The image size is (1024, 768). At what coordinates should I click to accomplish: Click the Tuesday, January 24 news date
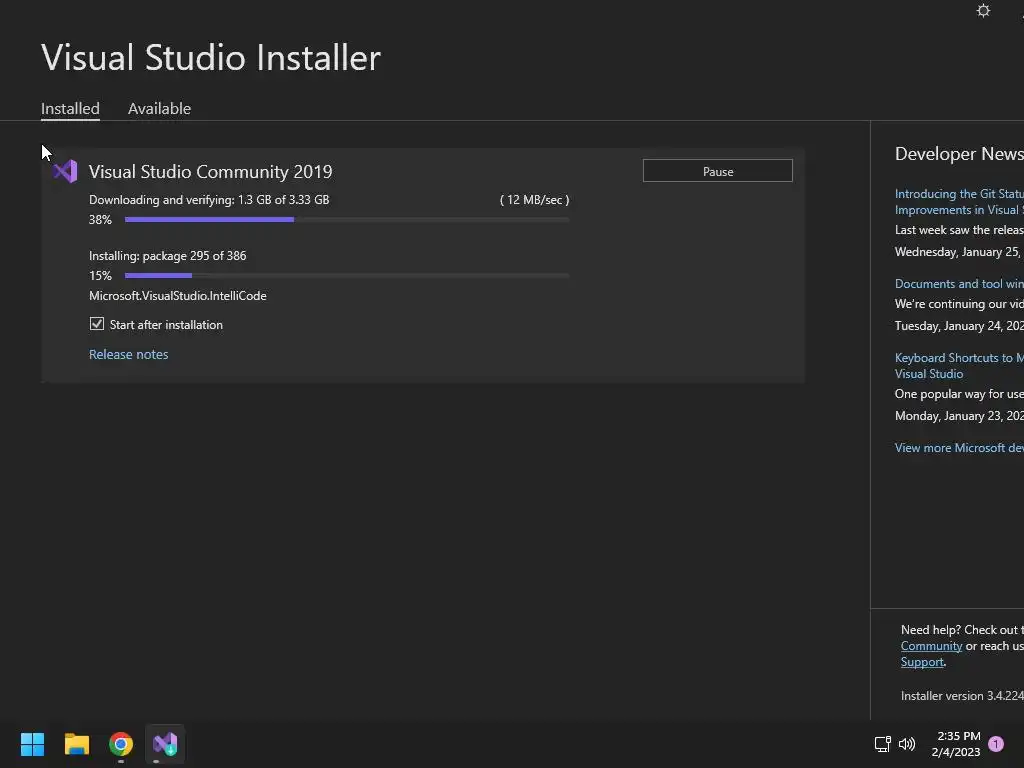(959, 325)
